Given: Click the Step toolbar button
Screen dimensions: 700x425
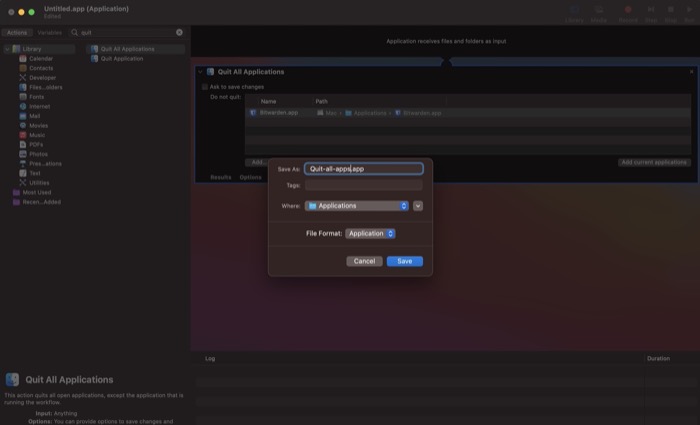Looking at the screenshot, I should [x=651, y=14].
